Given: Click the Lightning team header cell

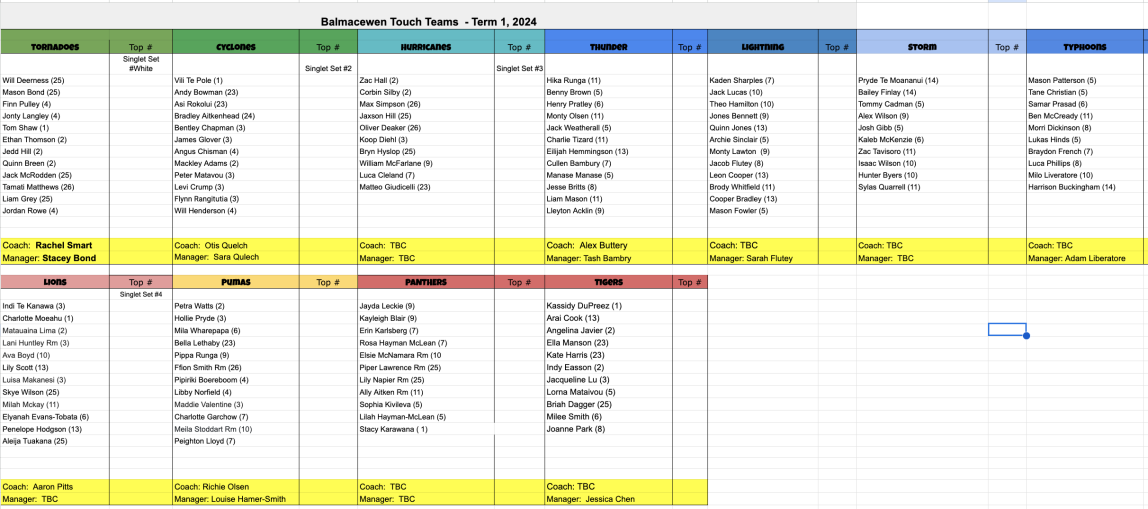Looking at the screenshot, I should tap(763, 47).
